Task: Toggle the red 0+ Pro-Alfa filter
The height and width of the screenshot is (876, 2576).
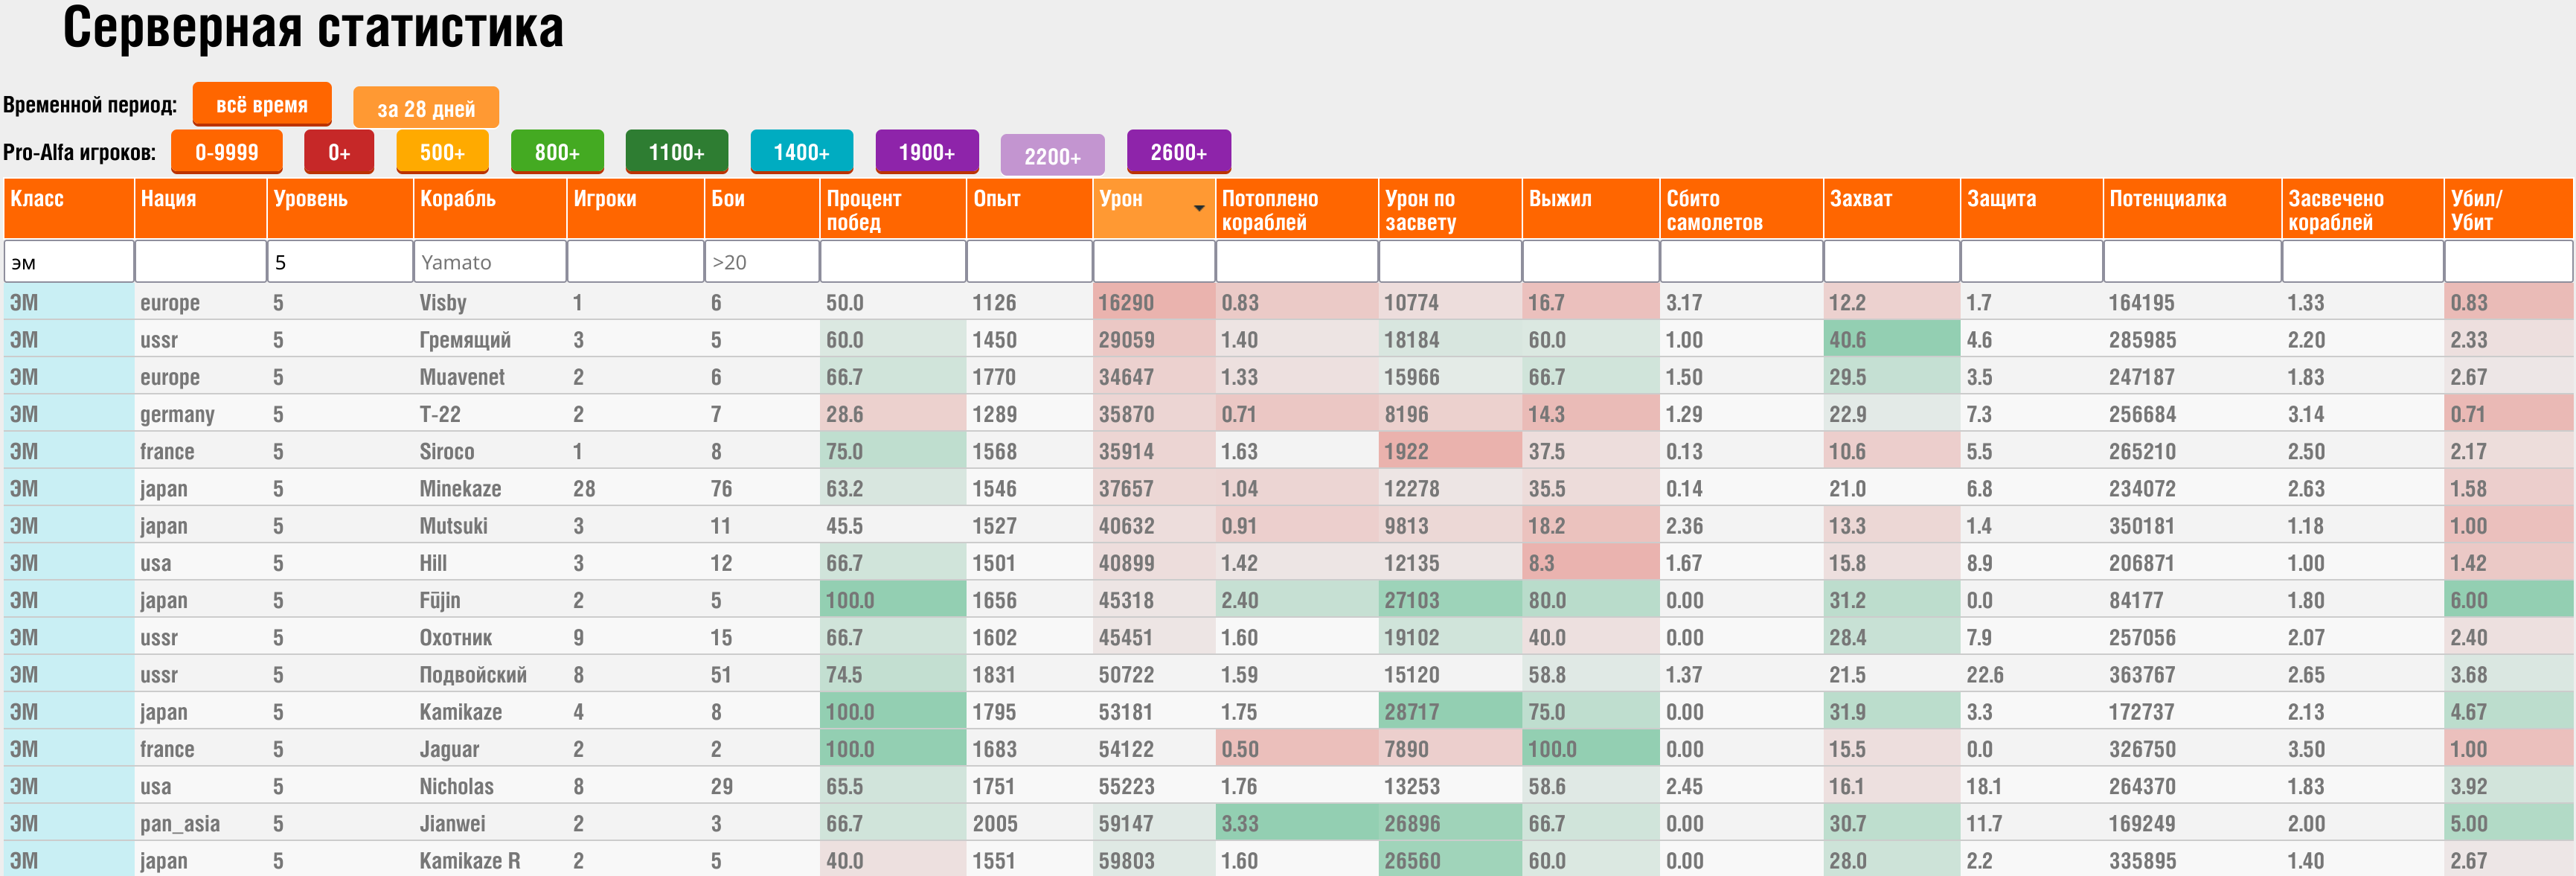Action: coord(339,152)
